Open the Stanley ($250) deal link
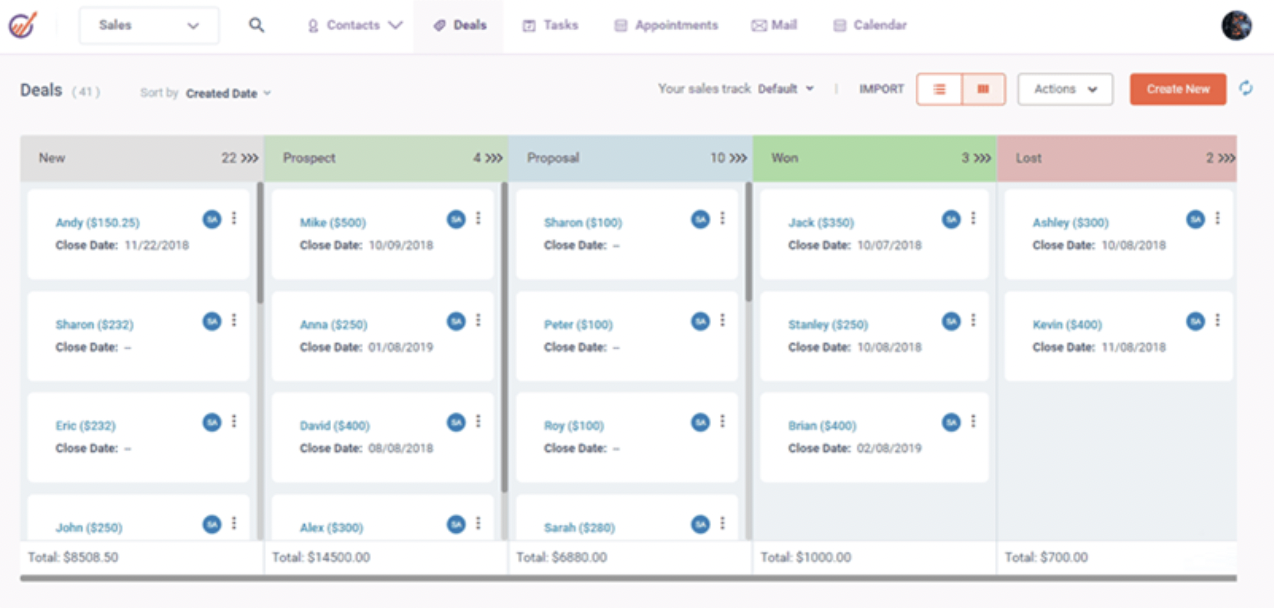The width and height of the screenshot is (1274, 608). pyautogui.click(x=828, y=325)
